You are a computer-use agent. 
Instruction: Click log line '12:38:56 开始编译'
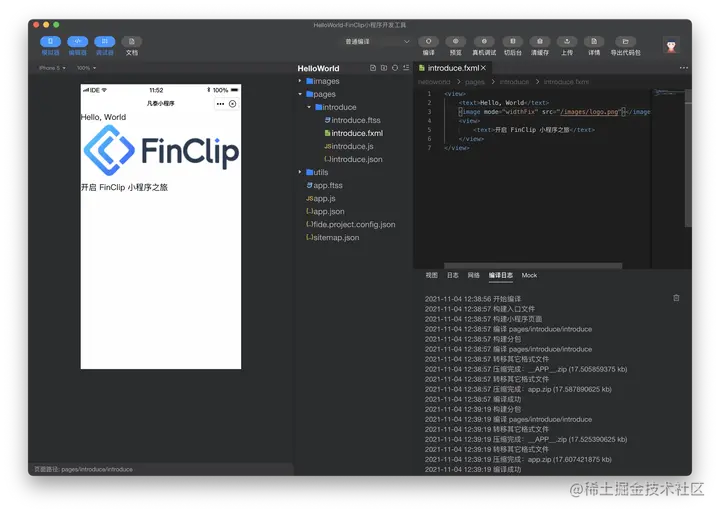(x=473, y=299)
